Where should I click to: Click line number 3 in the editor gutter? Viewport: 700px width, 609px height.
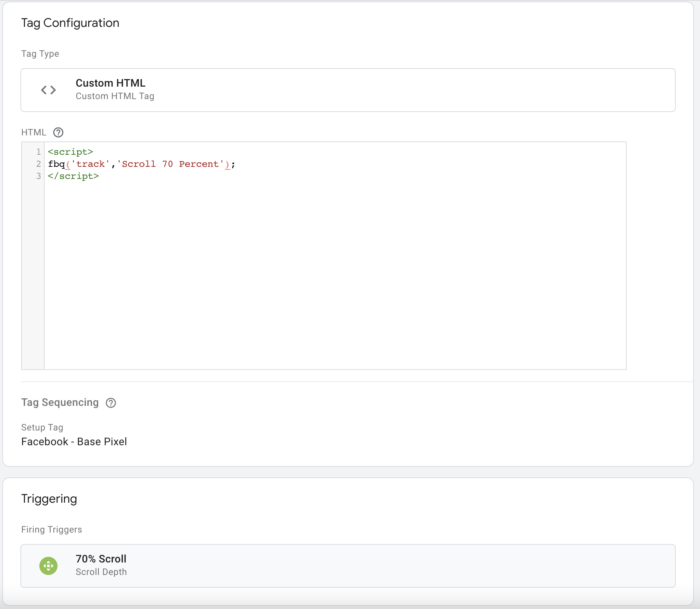(x=38, y=176)
